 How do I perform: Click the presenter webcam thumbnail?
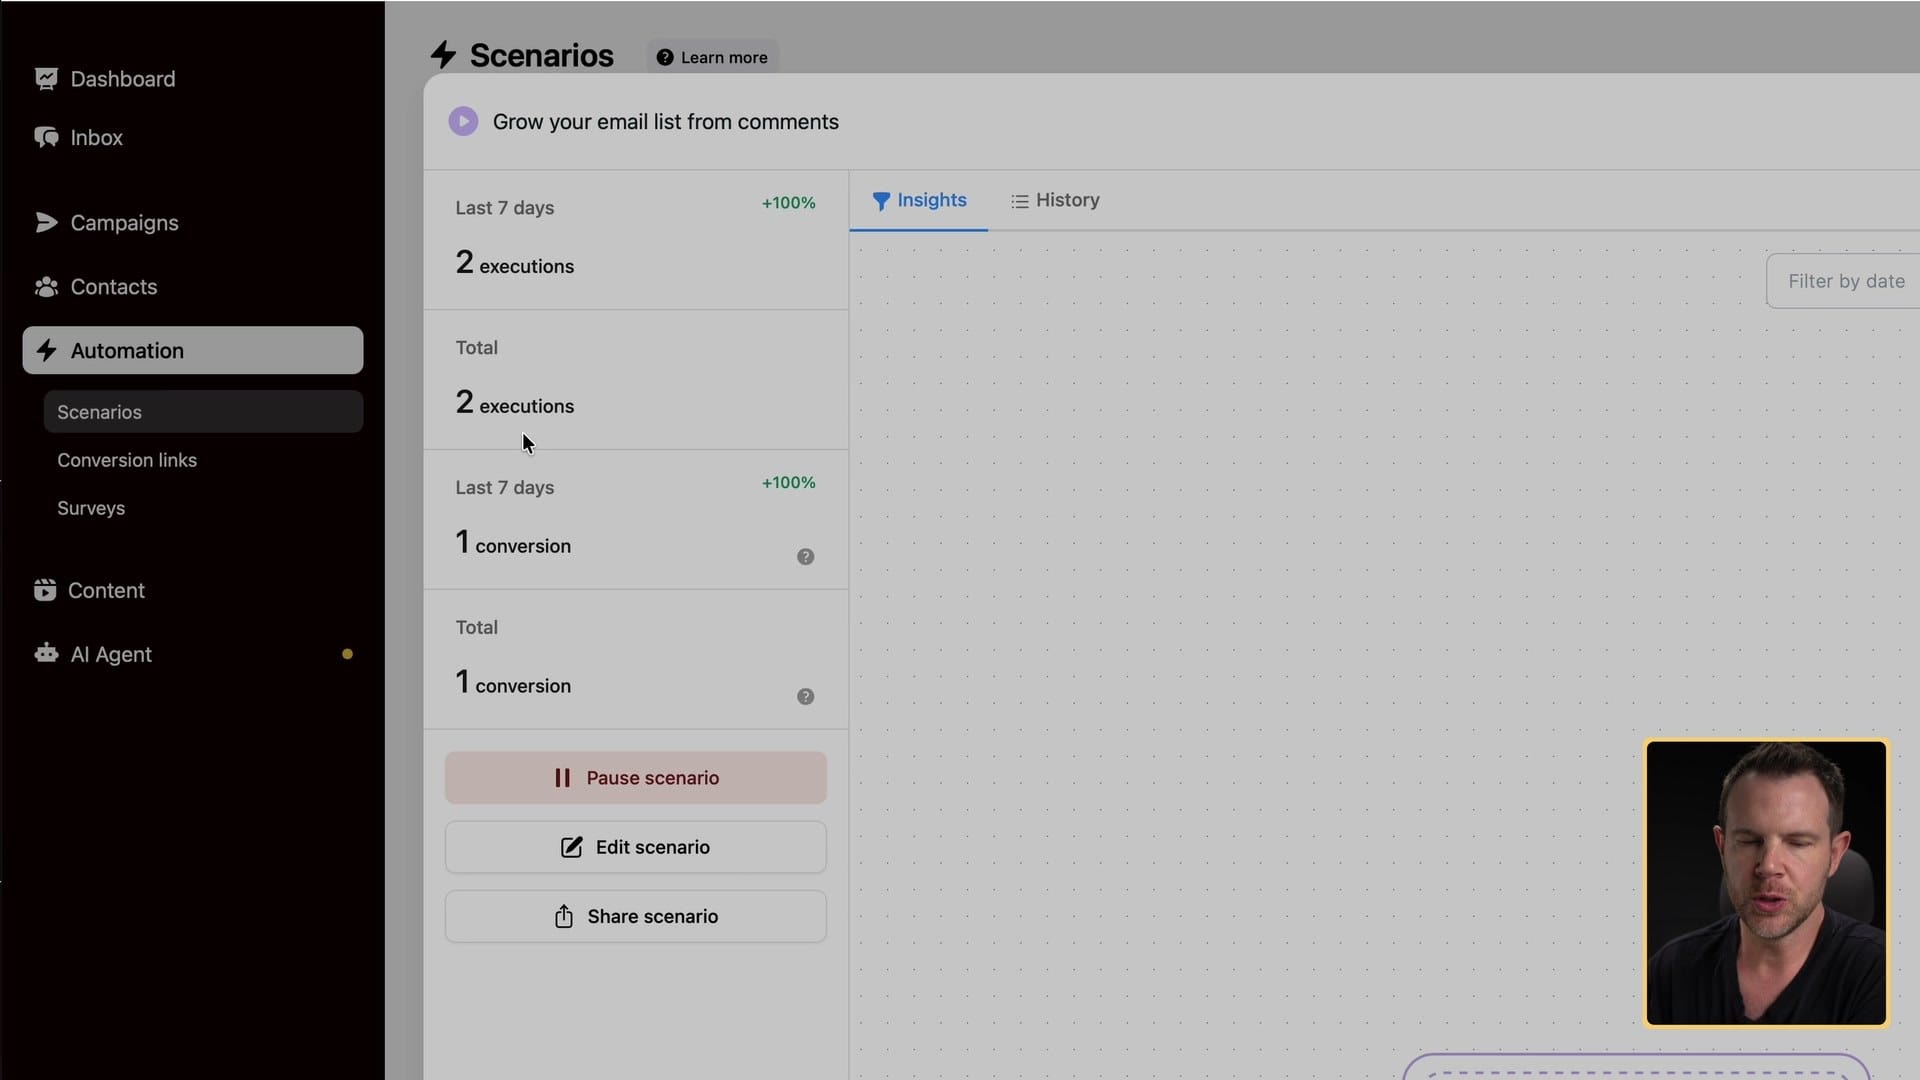click(1766, 883)
